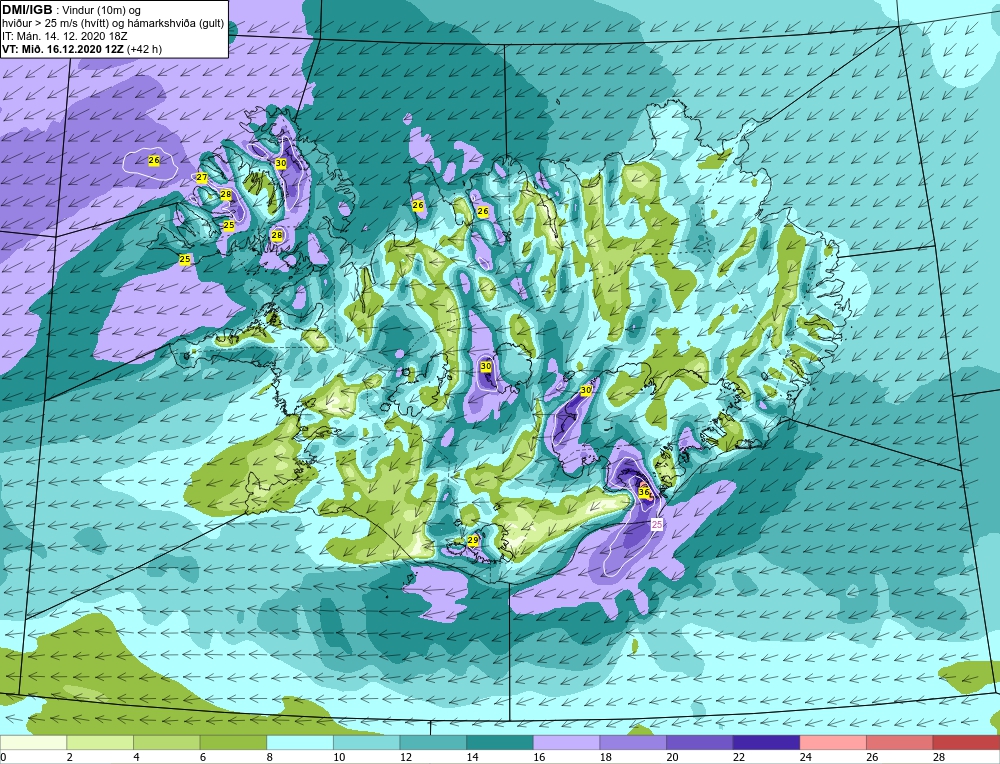
Task: Pick the green 4–6 legend swatch
Action: pyautogui.click(x=166, y=742)
